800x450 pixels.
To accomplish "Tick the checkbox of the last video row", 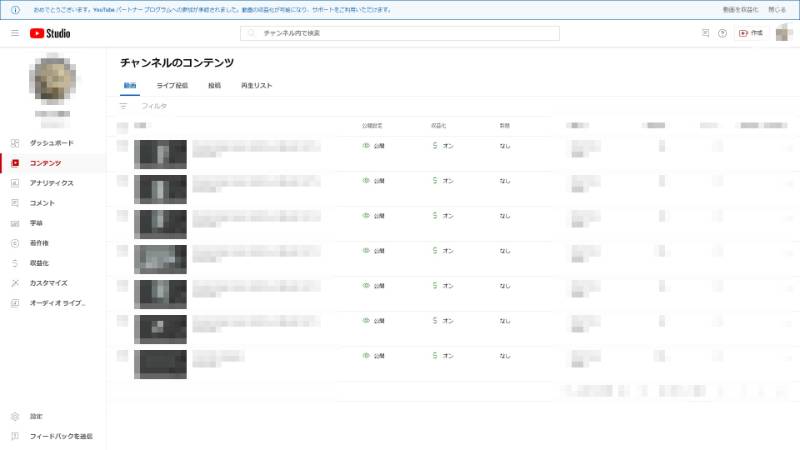I will coord(122,356).
